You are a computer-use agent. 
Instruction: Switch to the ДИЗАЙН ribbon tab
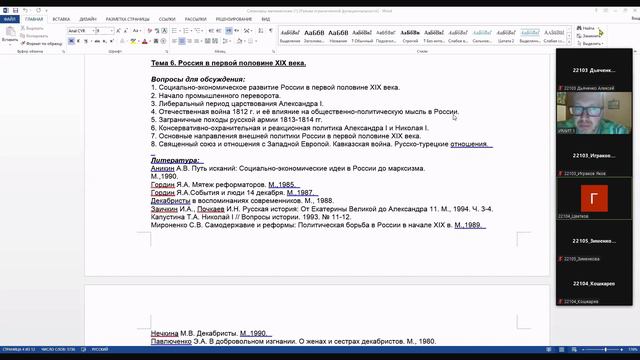click(x=88, y=19)
